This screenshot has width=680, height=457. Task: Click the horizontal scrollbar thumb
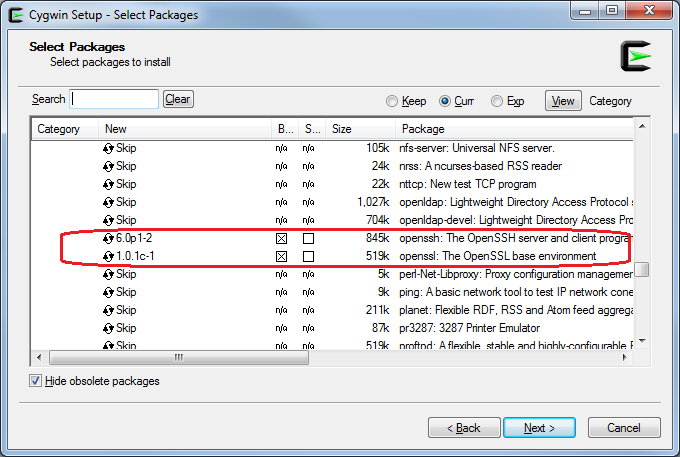click(179, 358)
